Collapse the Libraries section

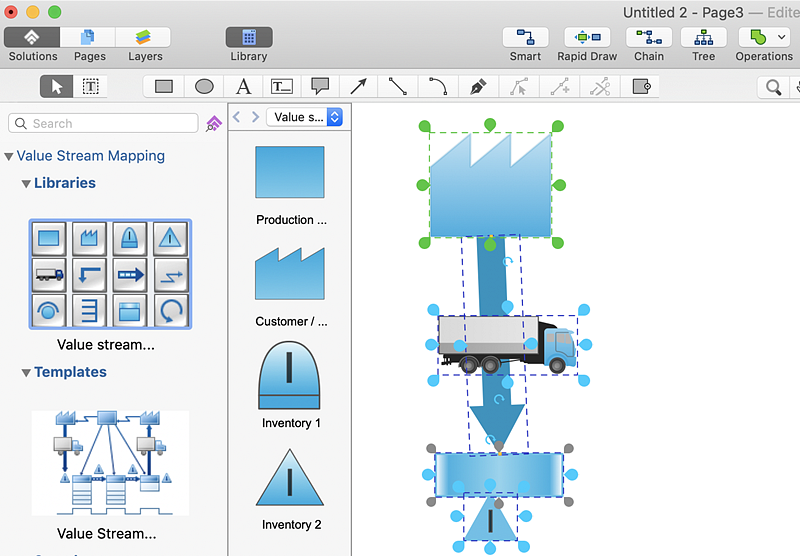(26, 184)
